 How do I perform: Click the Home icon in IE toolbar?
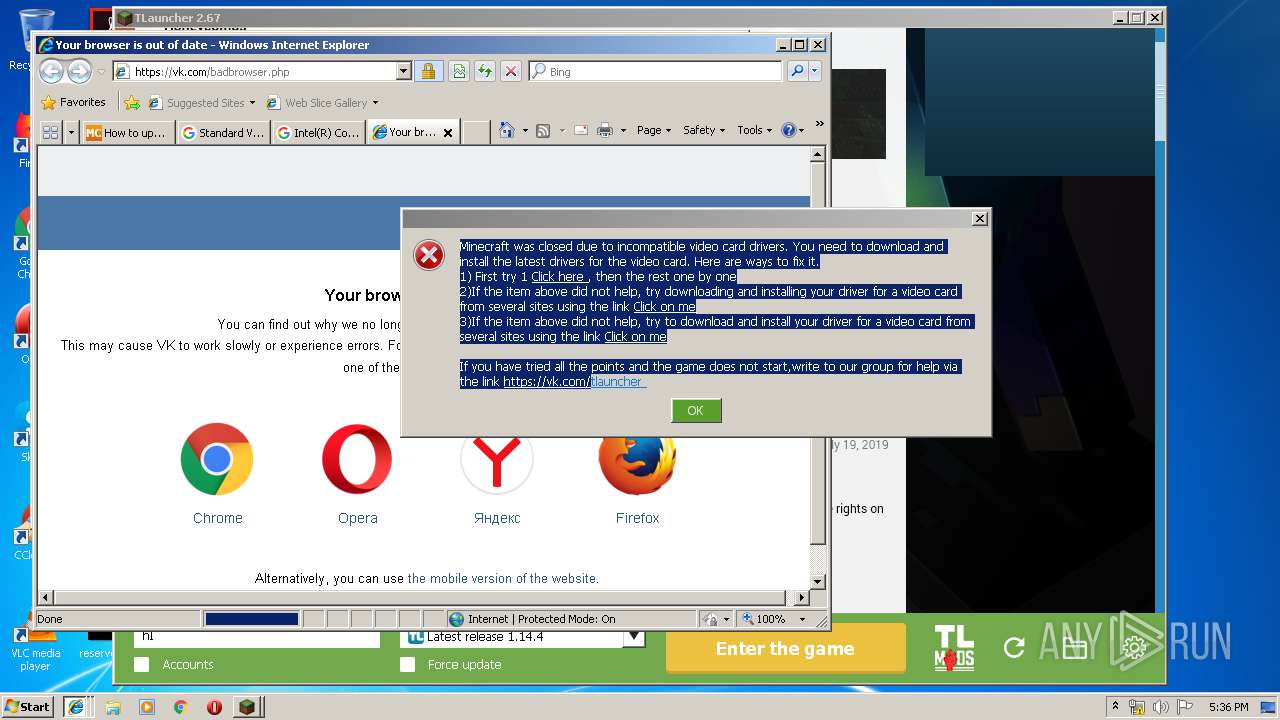[507, 130]
